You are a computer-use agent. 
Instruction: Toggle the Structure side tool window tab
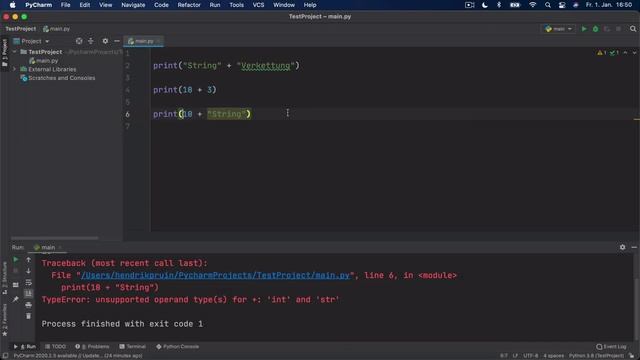[x=4, y=278]
